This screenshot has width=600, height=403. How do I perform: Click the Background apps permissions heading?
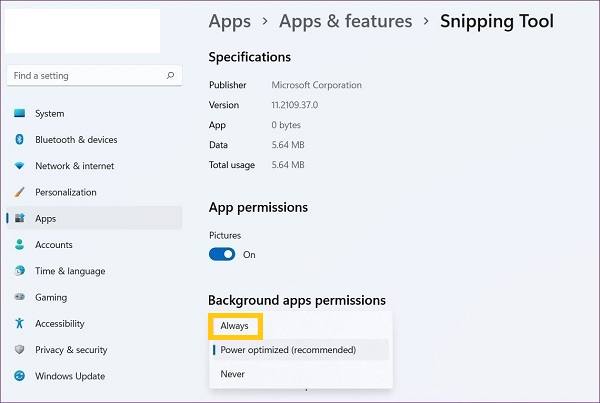pos(297,300)
